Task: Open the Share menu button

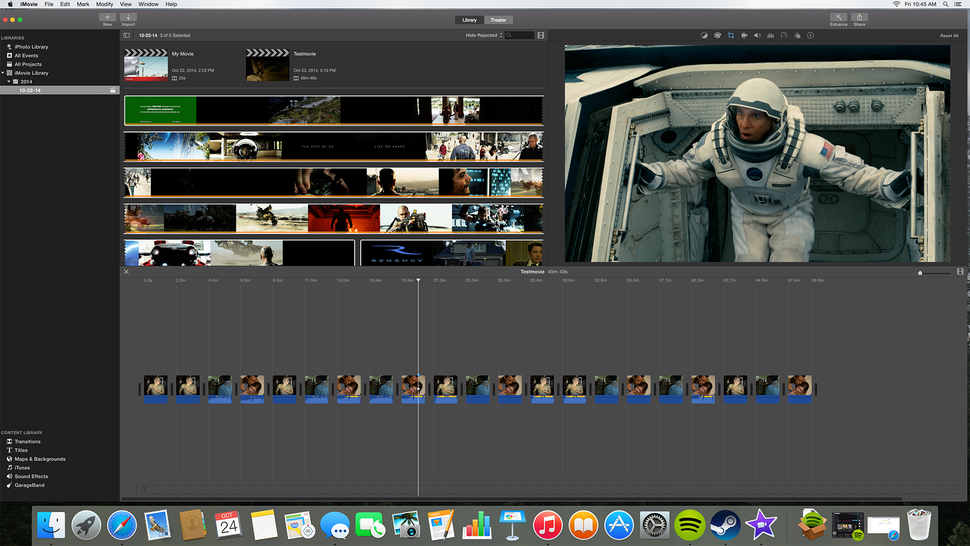Action: pyautogui.click(x=859, y=17)
